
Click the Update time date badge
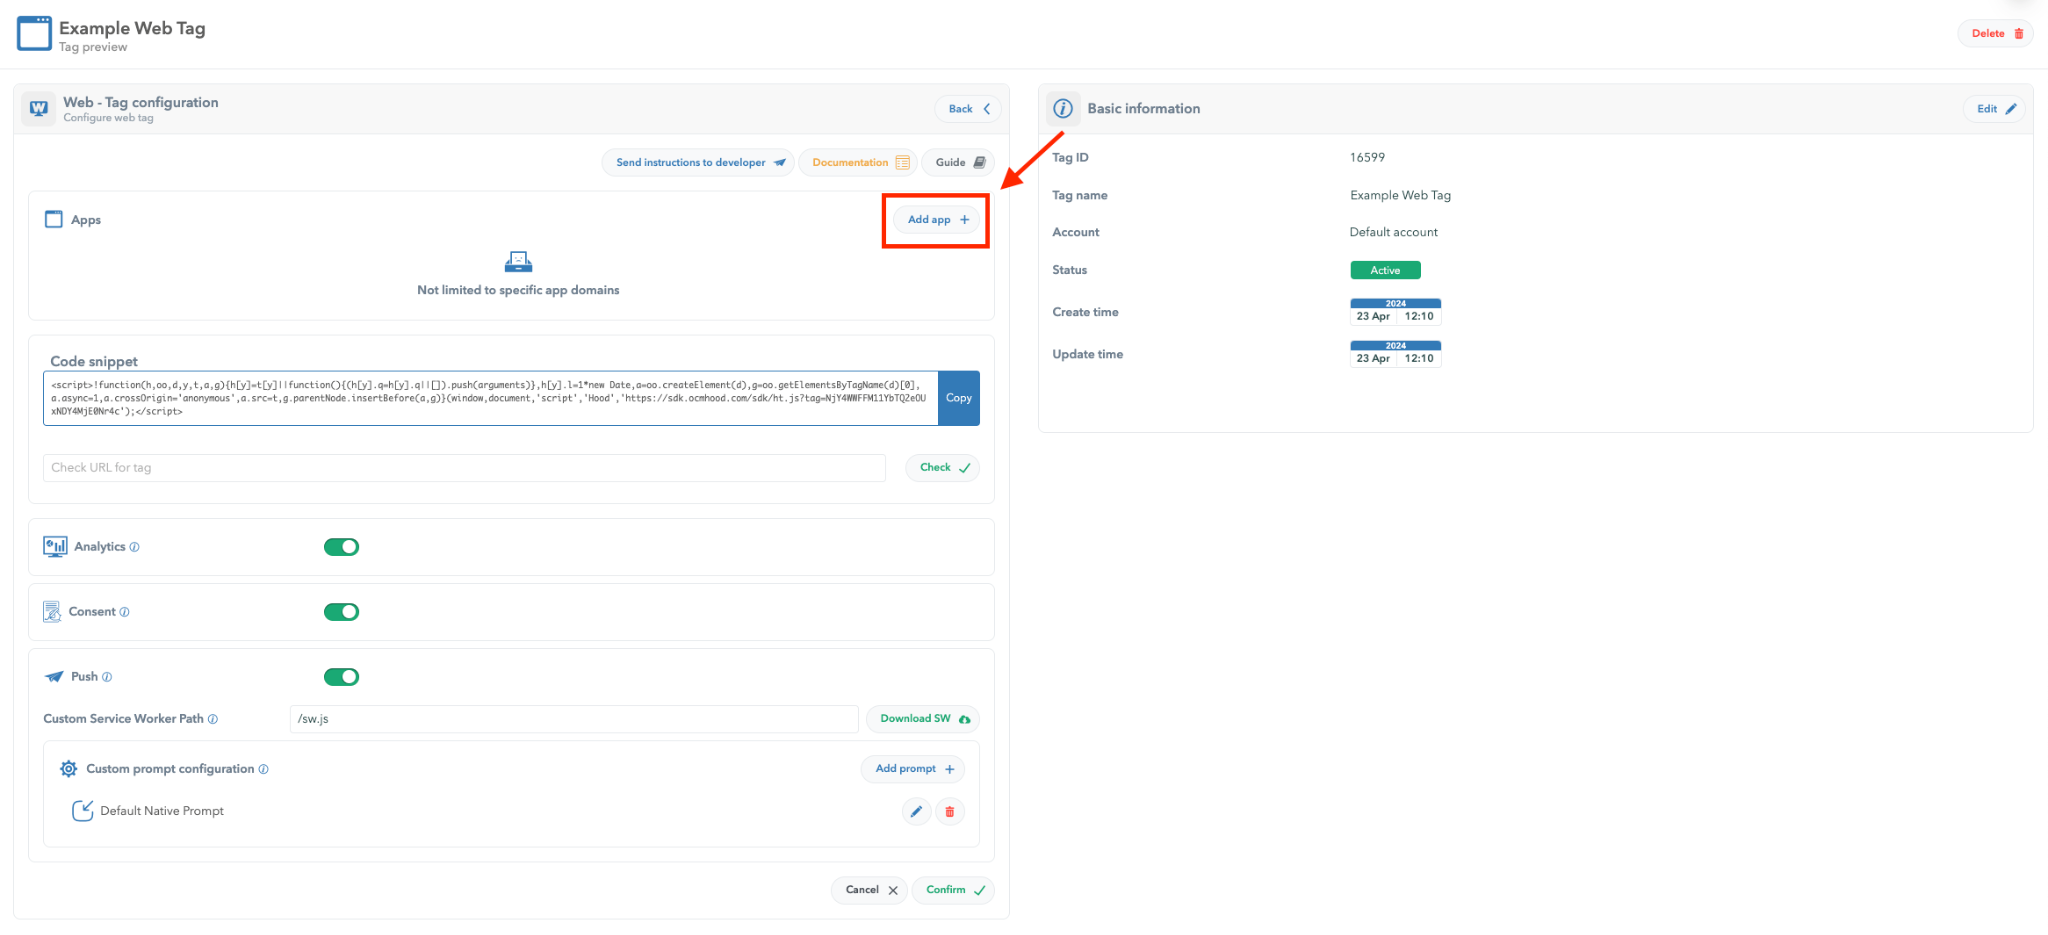click(x=1395, y=354)
